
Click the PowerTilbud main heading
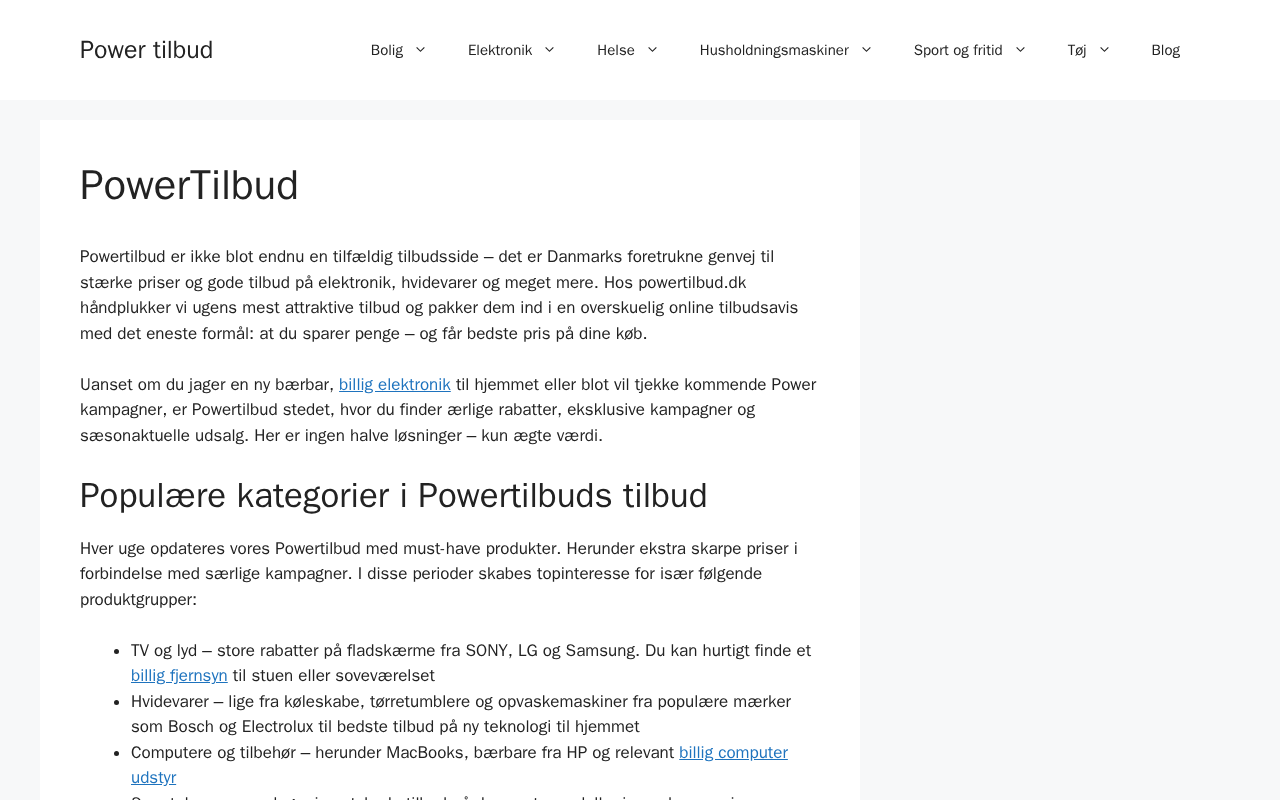189,185
